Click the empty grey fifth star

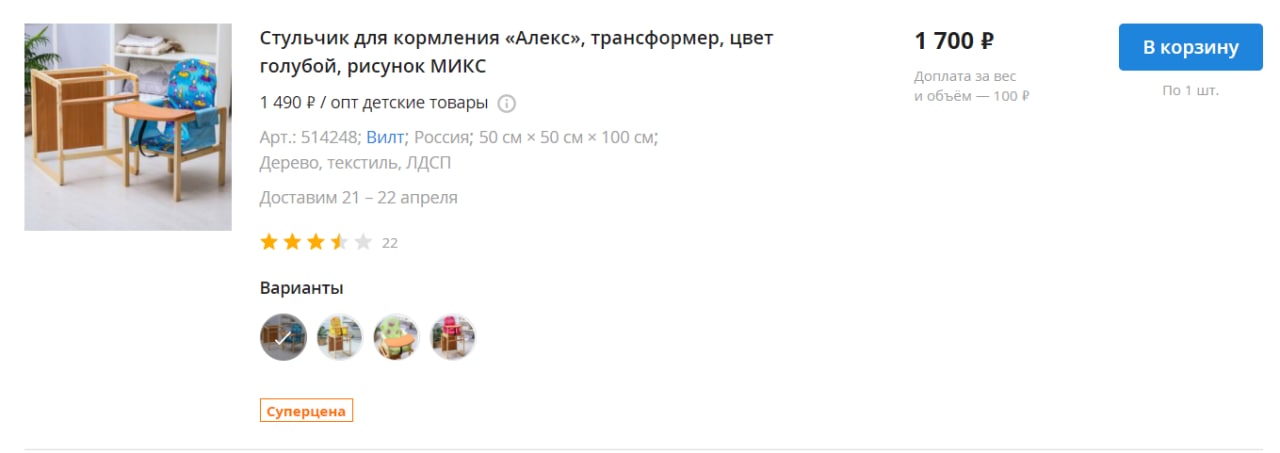coord(363,242)
